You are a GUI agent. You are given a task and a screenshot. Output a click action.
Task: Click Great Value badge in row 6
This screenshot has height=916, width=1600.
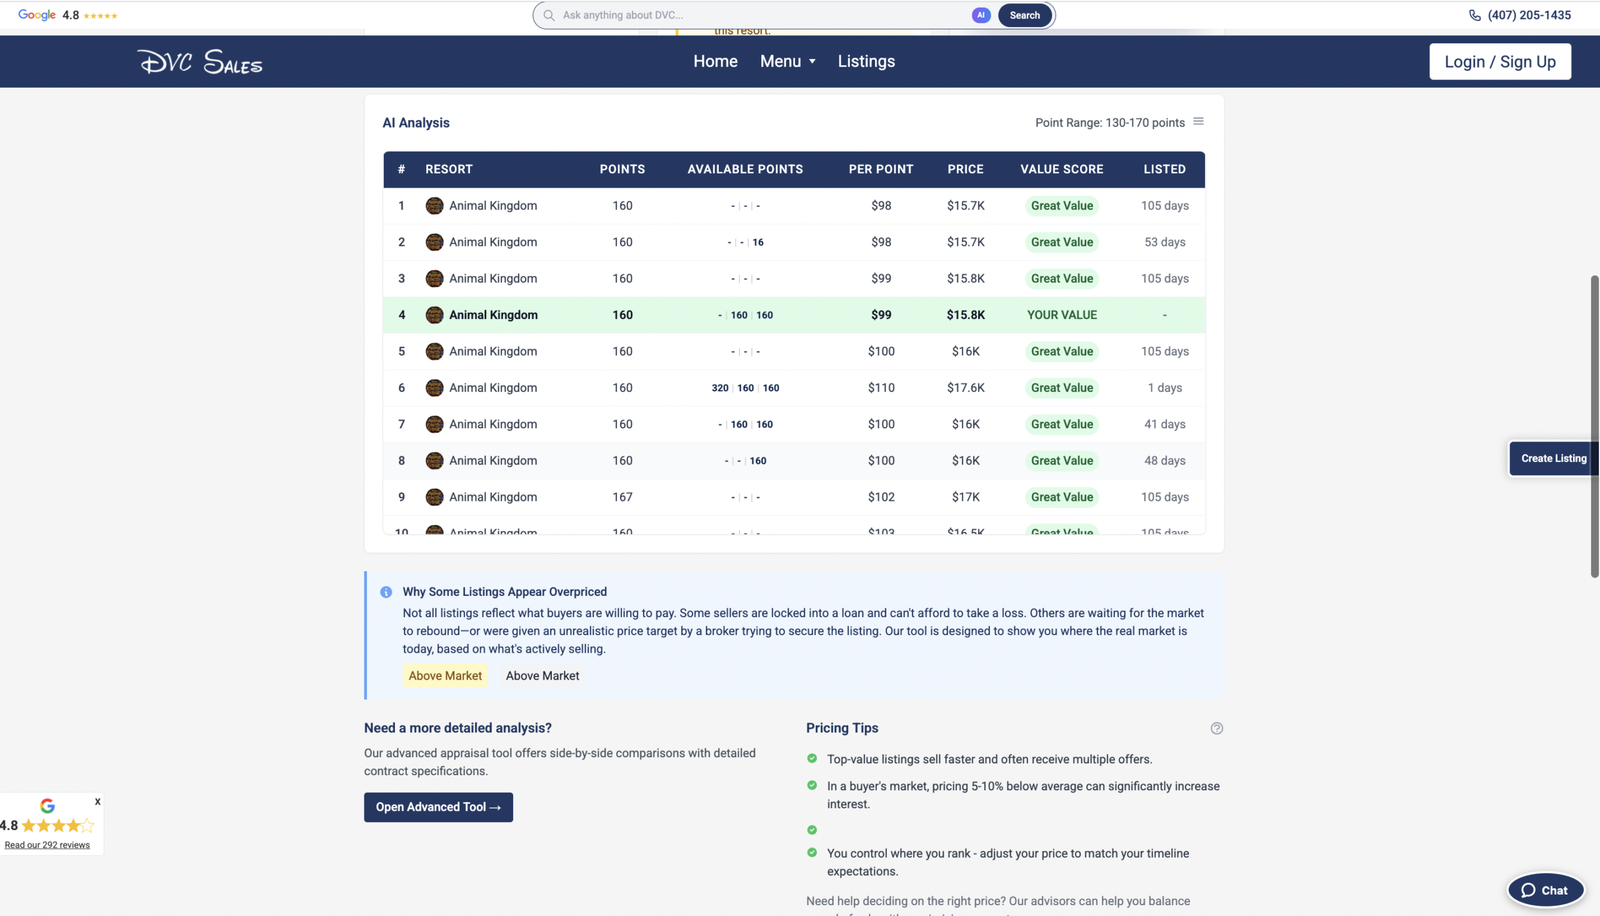pyautogui.click(x=1062, y=388)
